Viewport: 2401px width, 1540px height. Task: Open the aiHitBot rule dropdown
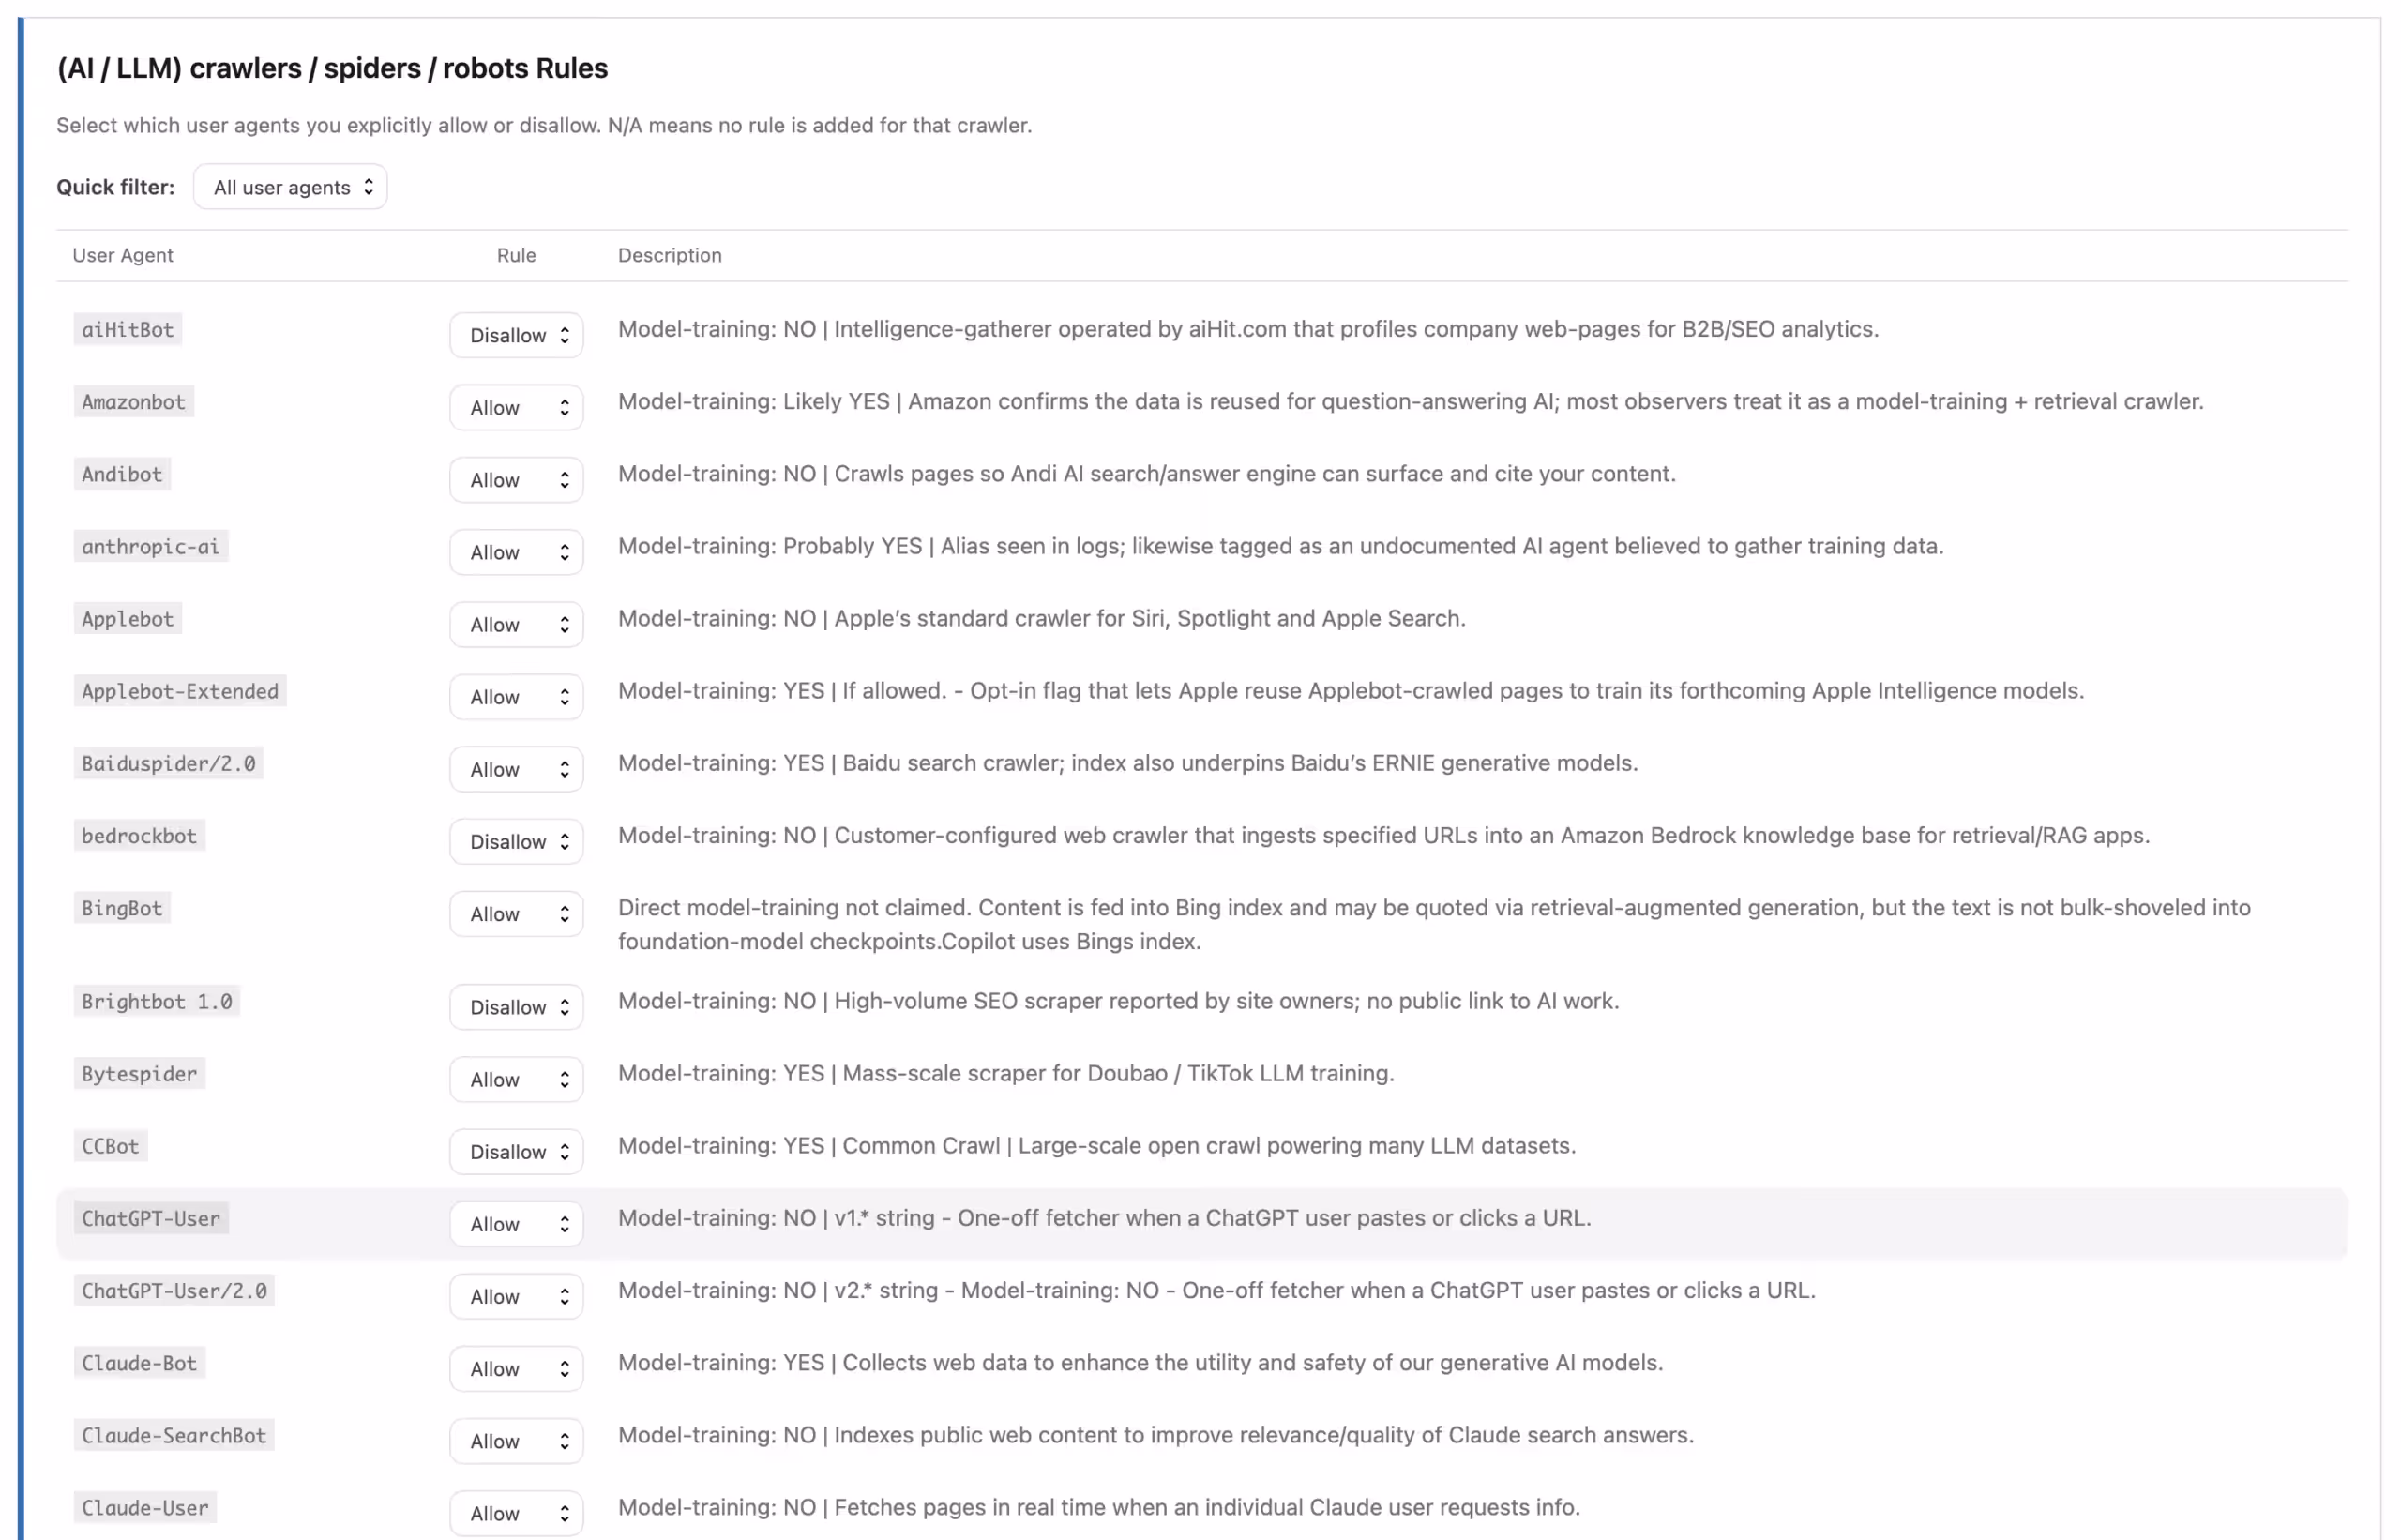click(516, 335)
